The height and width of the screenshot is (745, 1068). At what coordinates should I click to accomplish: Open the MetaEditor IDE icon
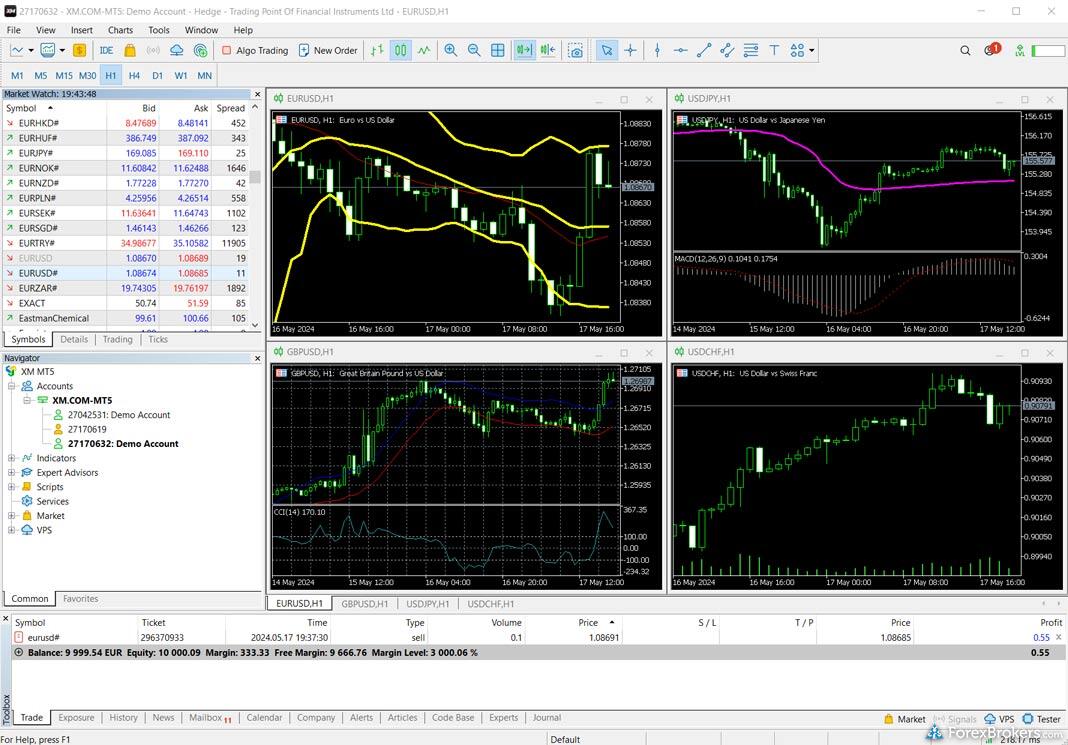pos(106,50)
